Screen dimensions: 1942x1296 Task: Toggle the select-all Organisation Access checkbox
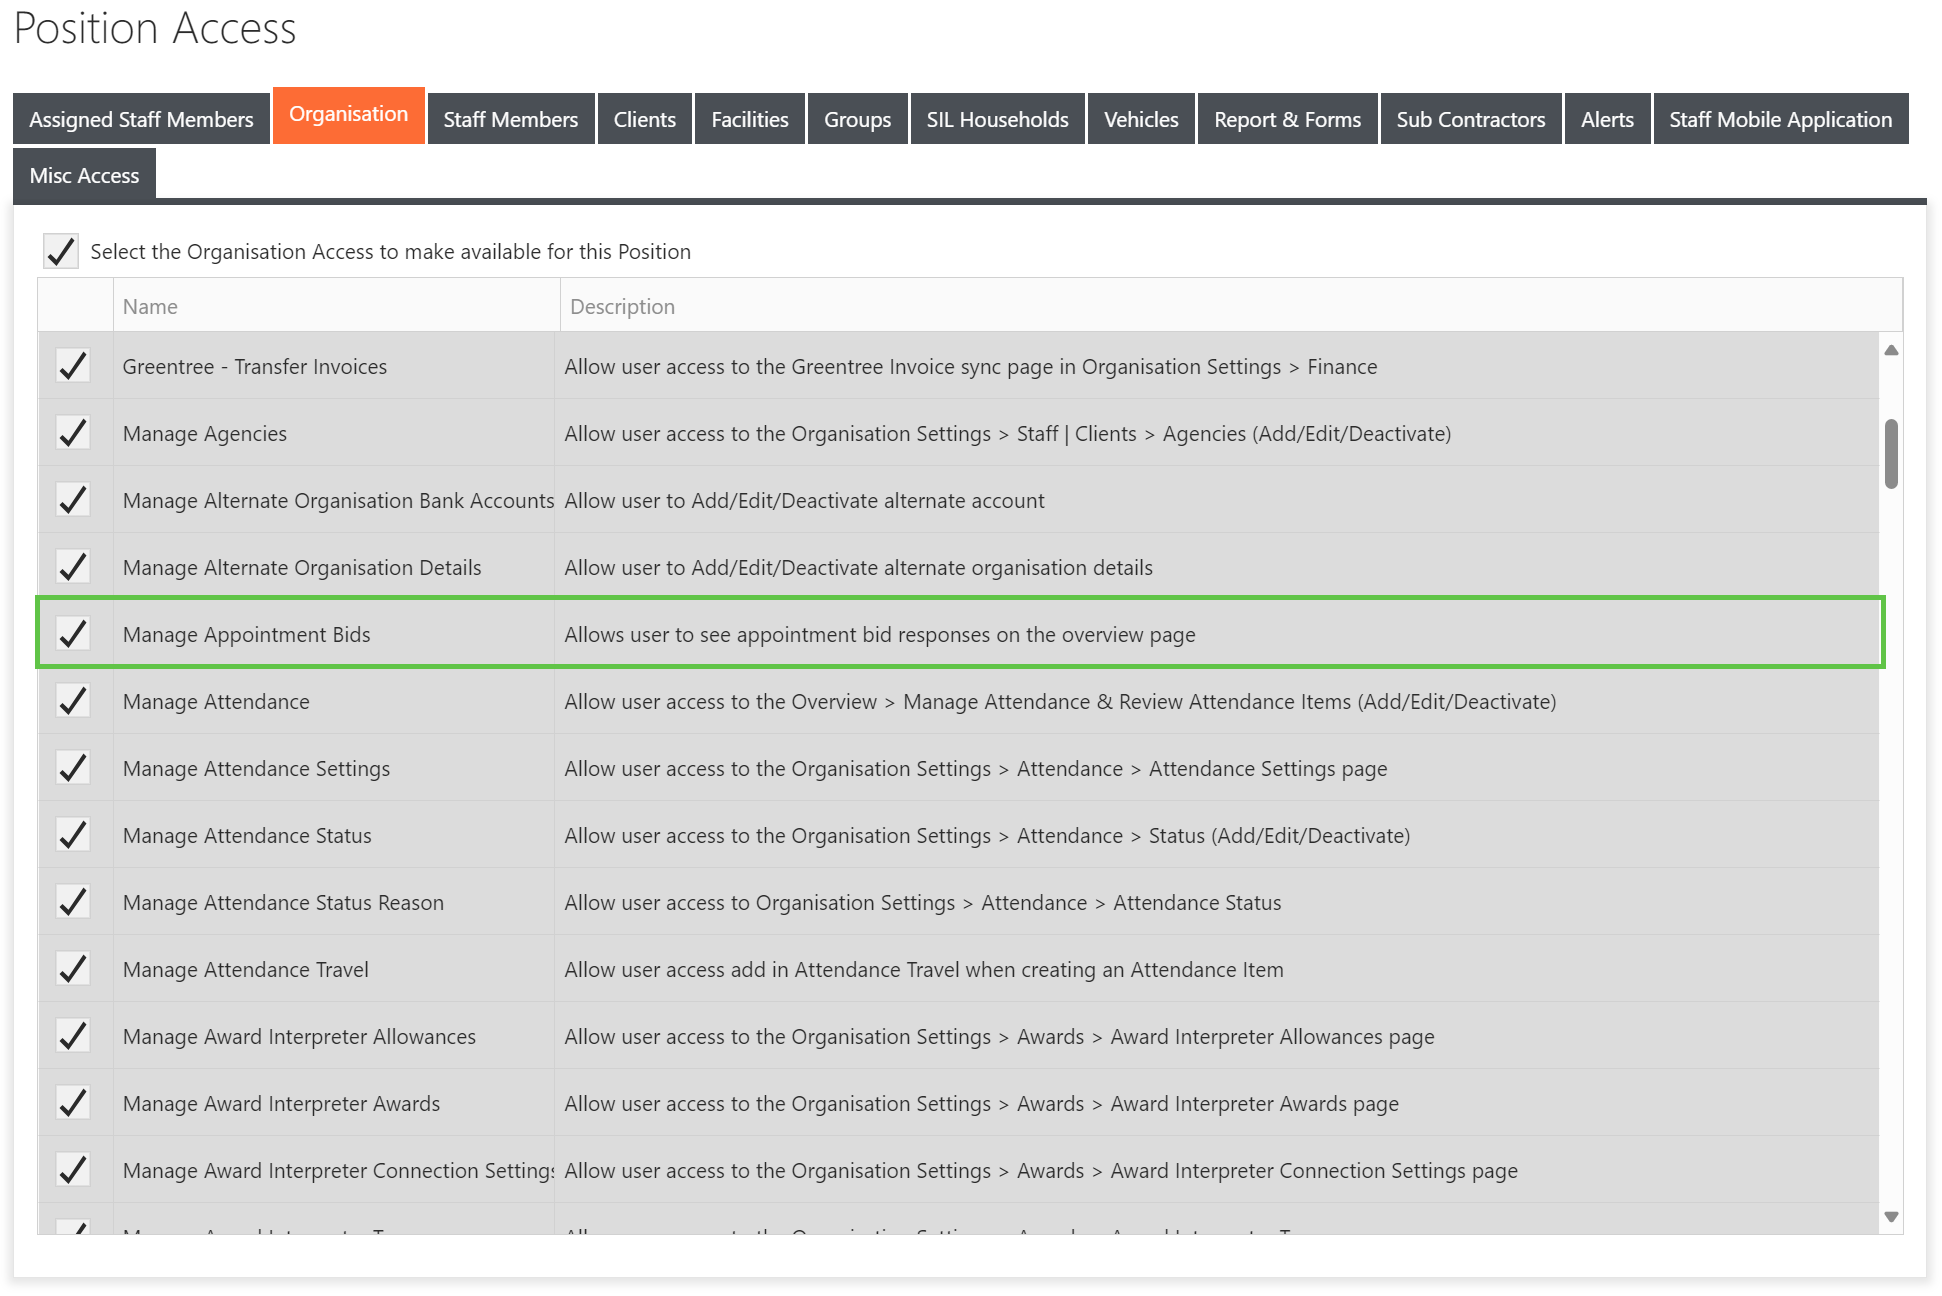61,251
